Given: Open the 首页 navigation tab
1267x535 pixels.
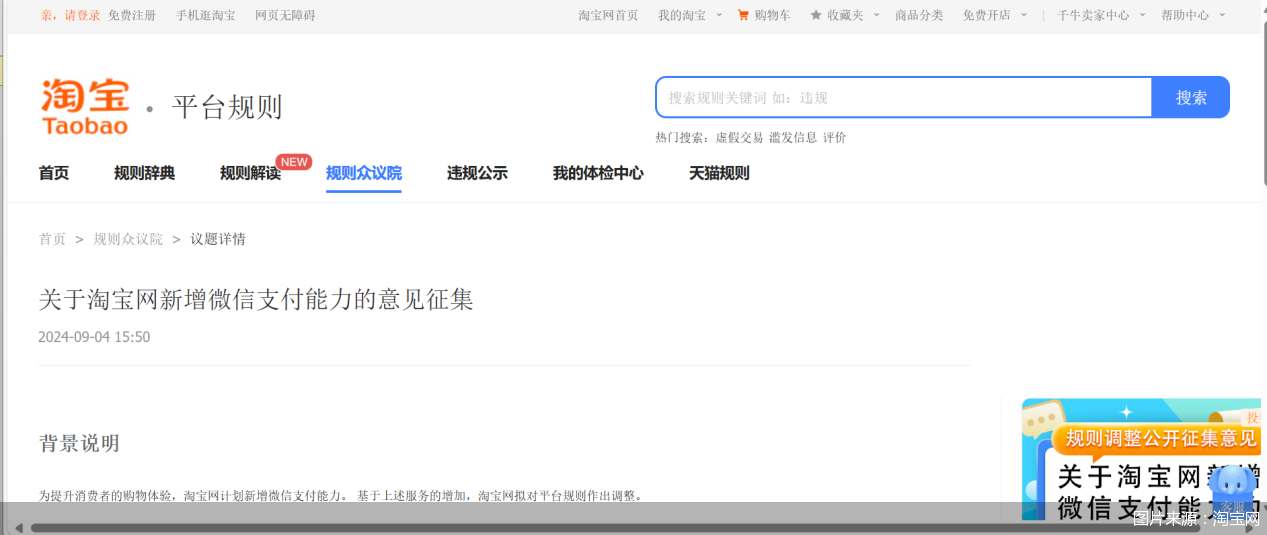Looking at the screenshot, I should tap(54, 173).
